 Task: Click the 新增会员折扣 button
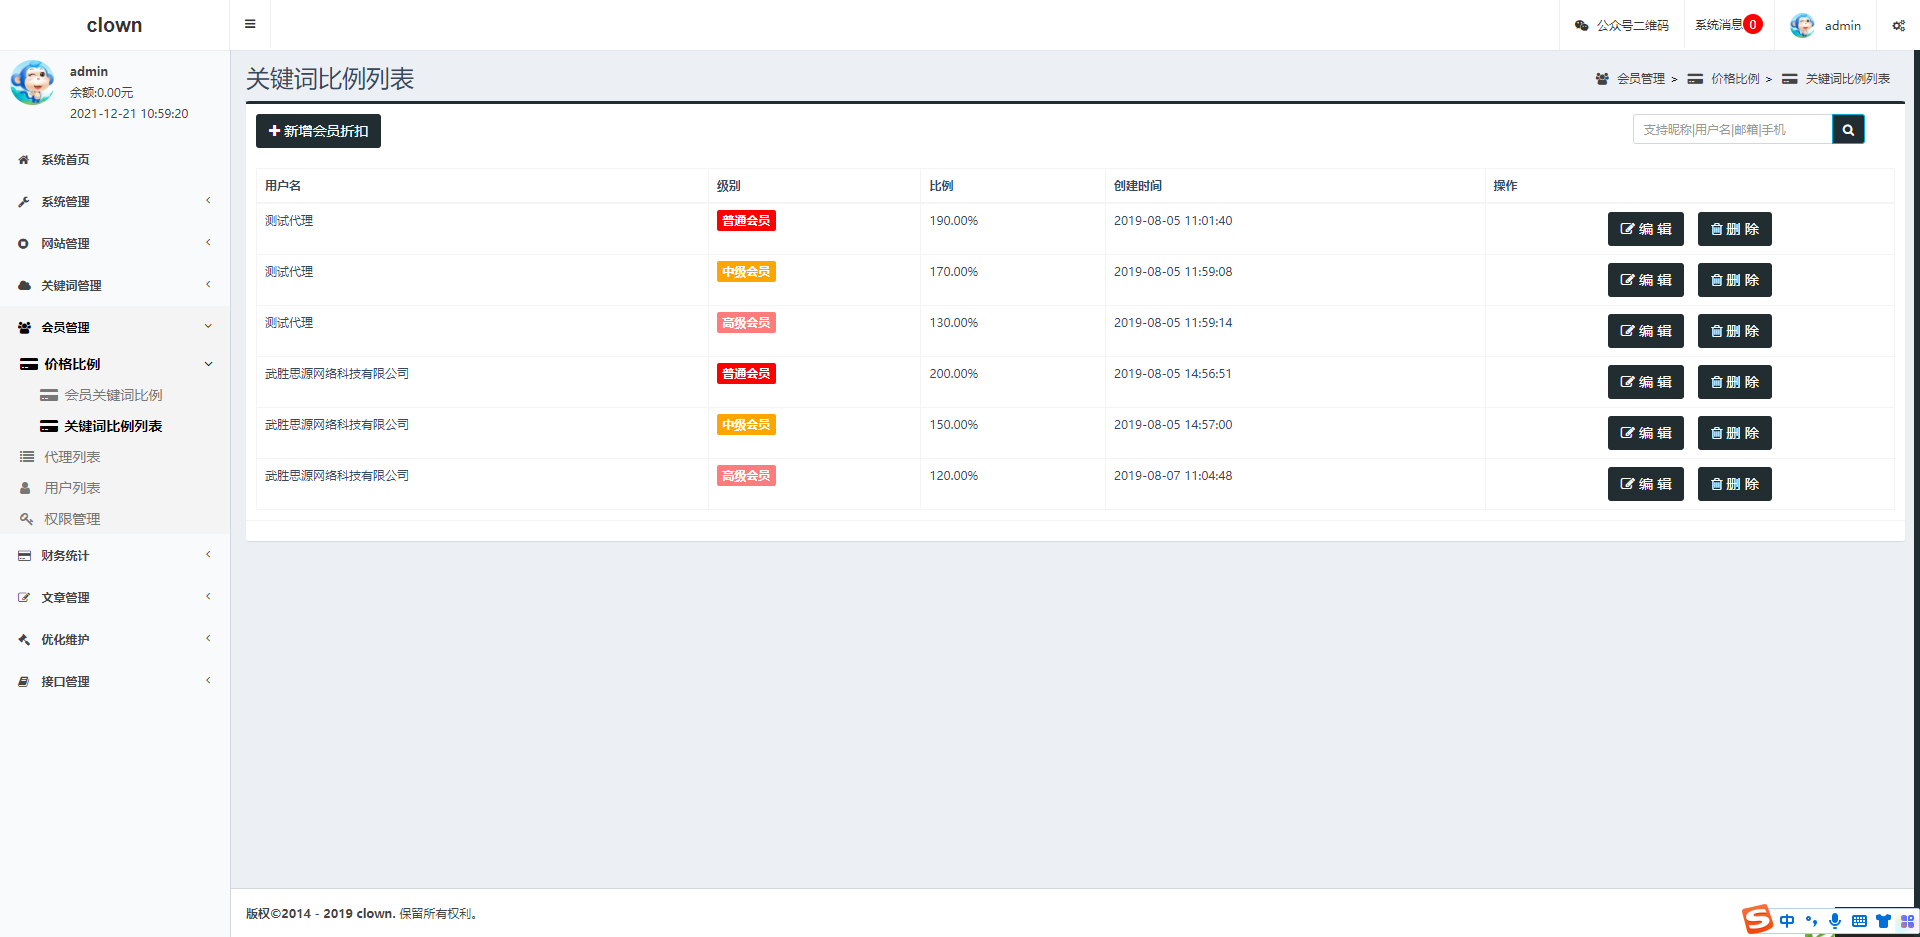point(318,131)
